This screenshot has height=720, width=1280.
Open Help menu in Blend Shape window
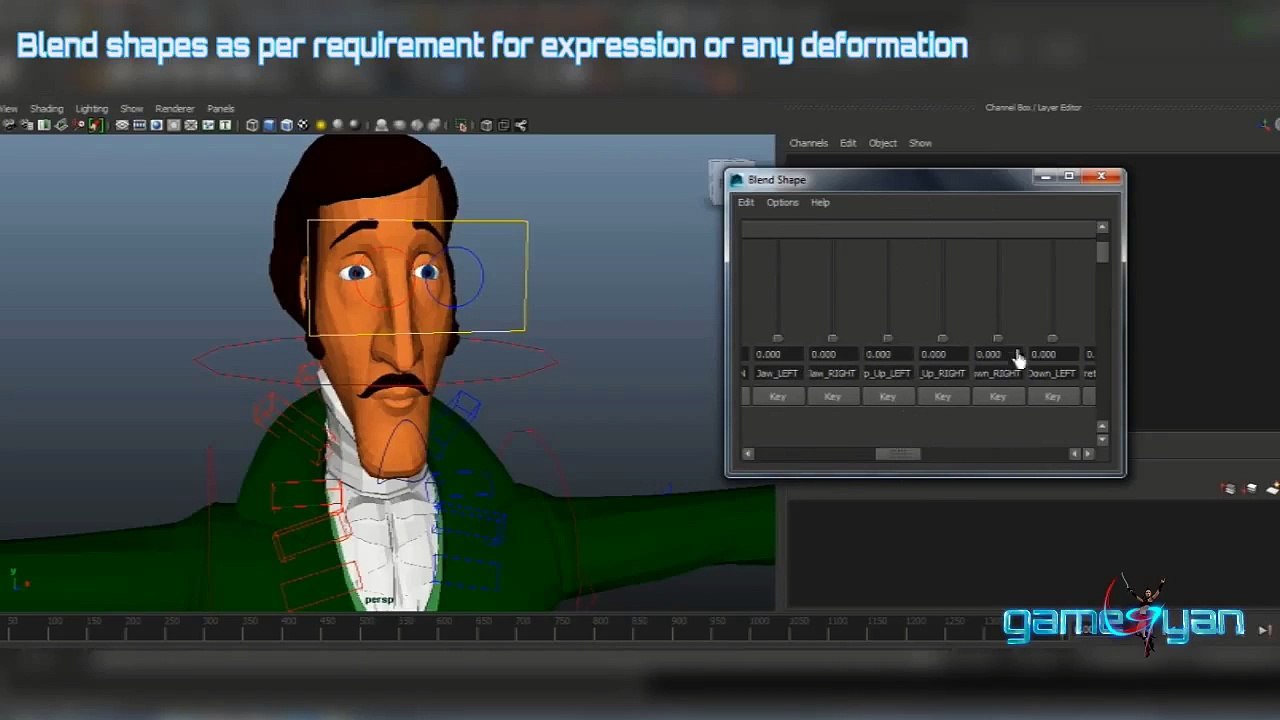(x=820, y=202)
